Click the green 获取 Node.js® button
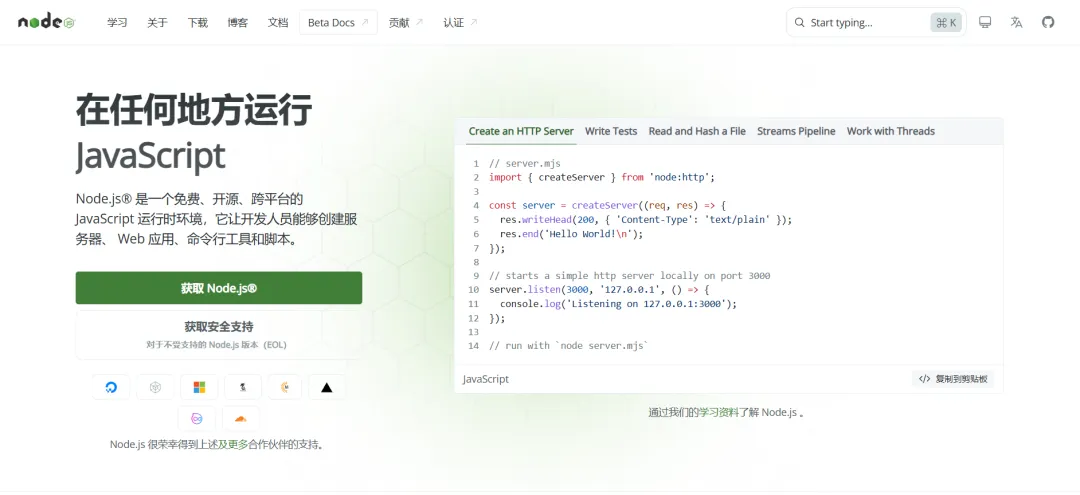Viewport: 1080px width, 495px height. 219,288
